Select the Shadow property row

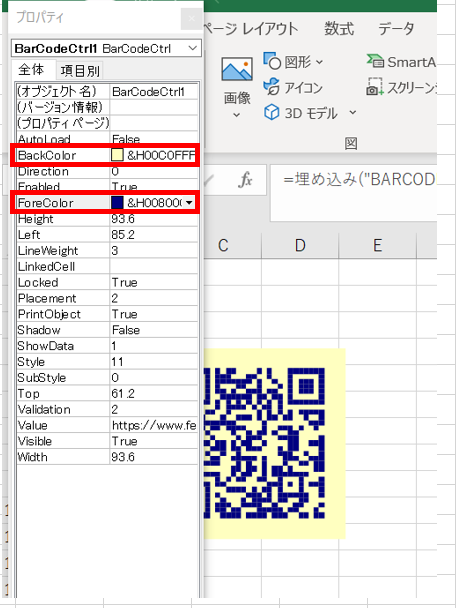click(x=107, y=330)
